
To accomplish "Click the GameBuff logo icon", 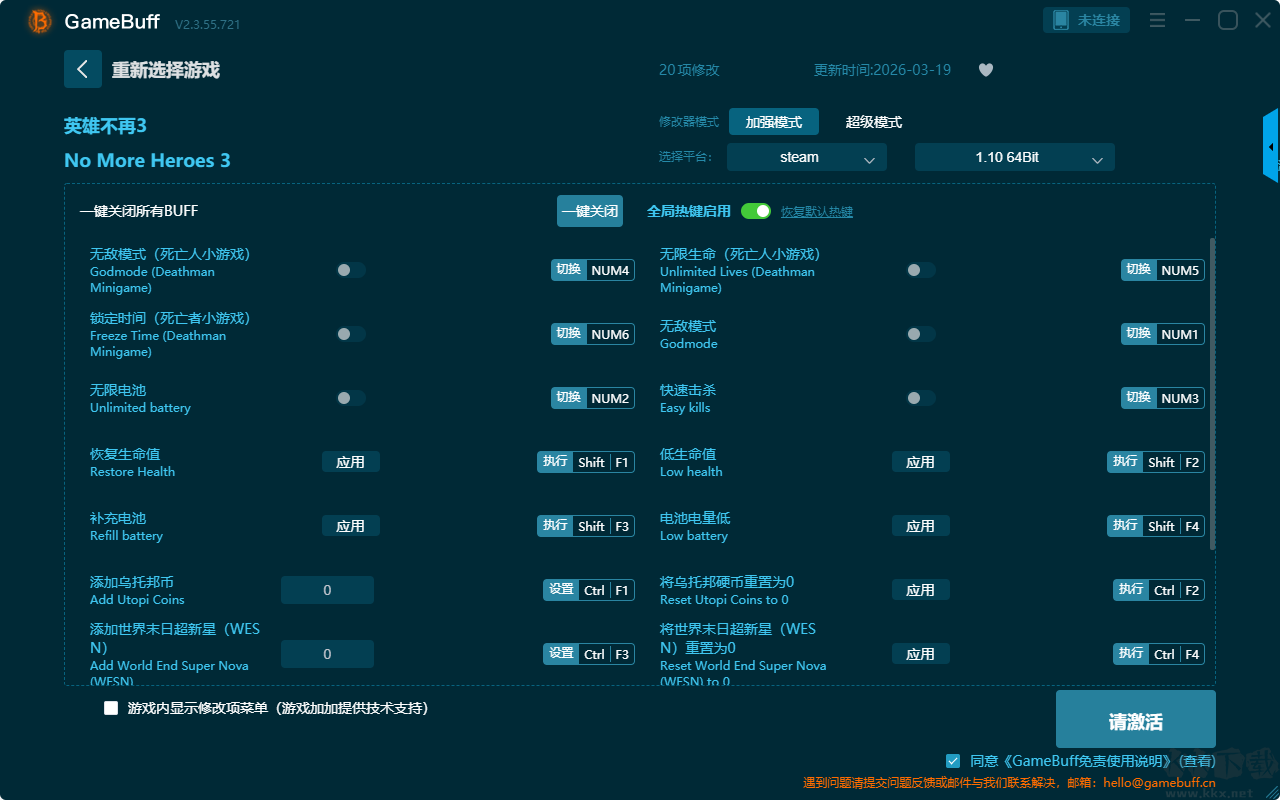I will pos(40,21).
